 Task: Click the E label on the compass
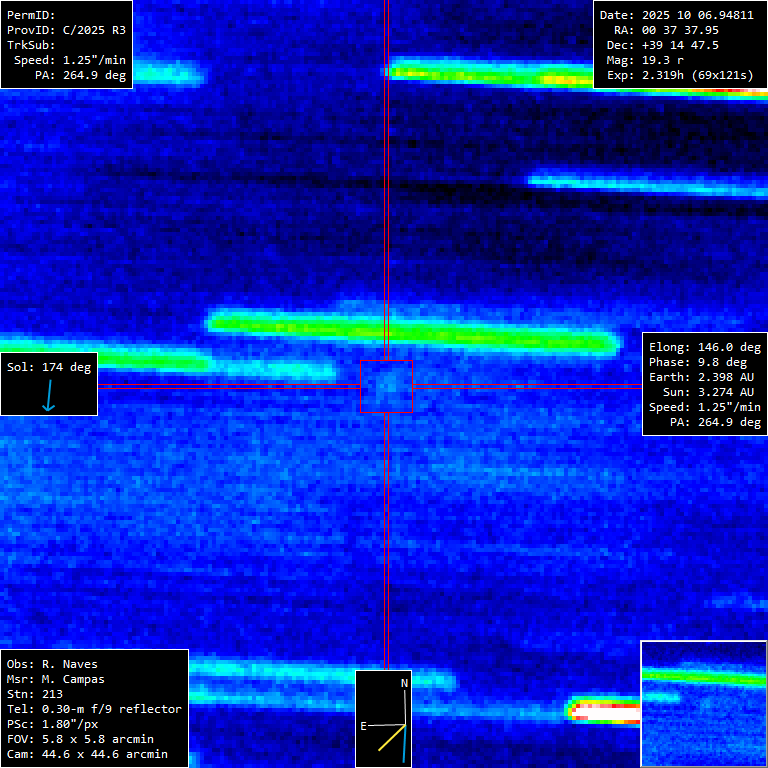coord(365,726)
